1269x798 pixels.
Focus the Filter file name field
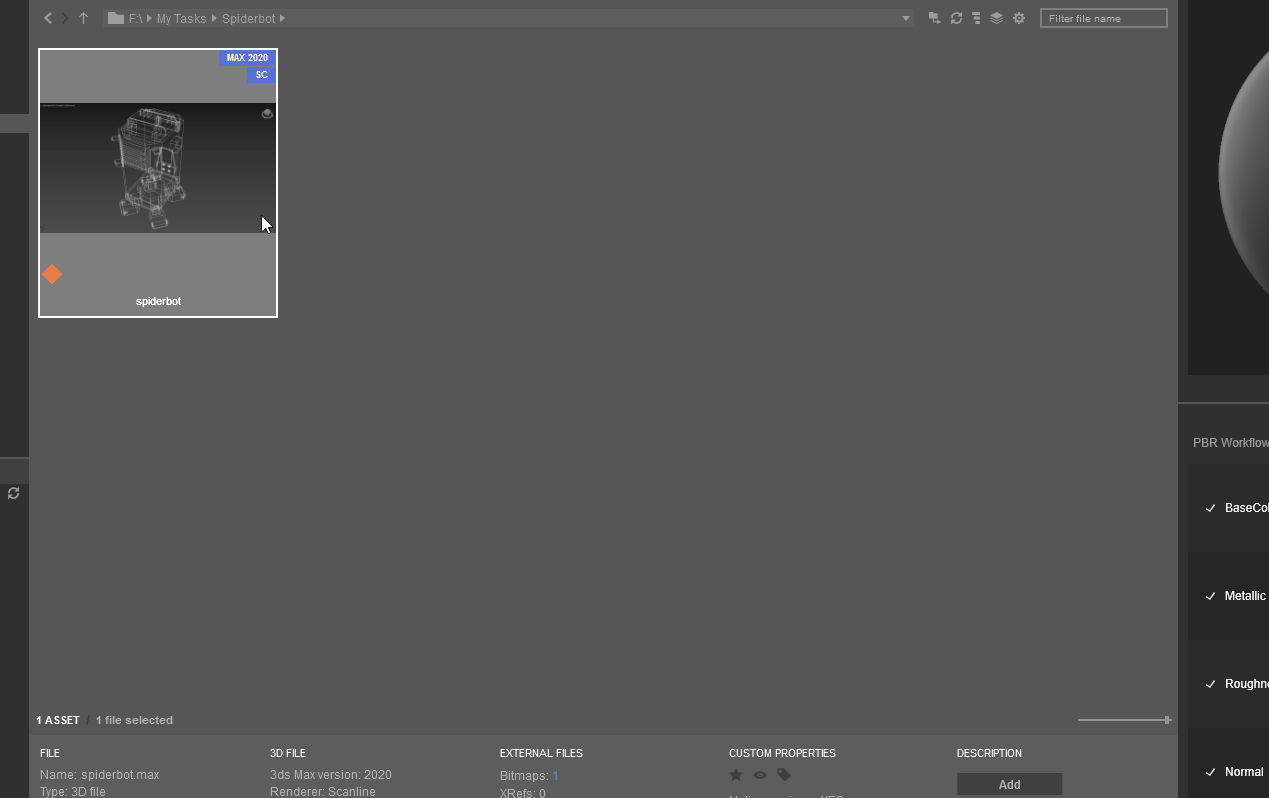(1104, 18)
